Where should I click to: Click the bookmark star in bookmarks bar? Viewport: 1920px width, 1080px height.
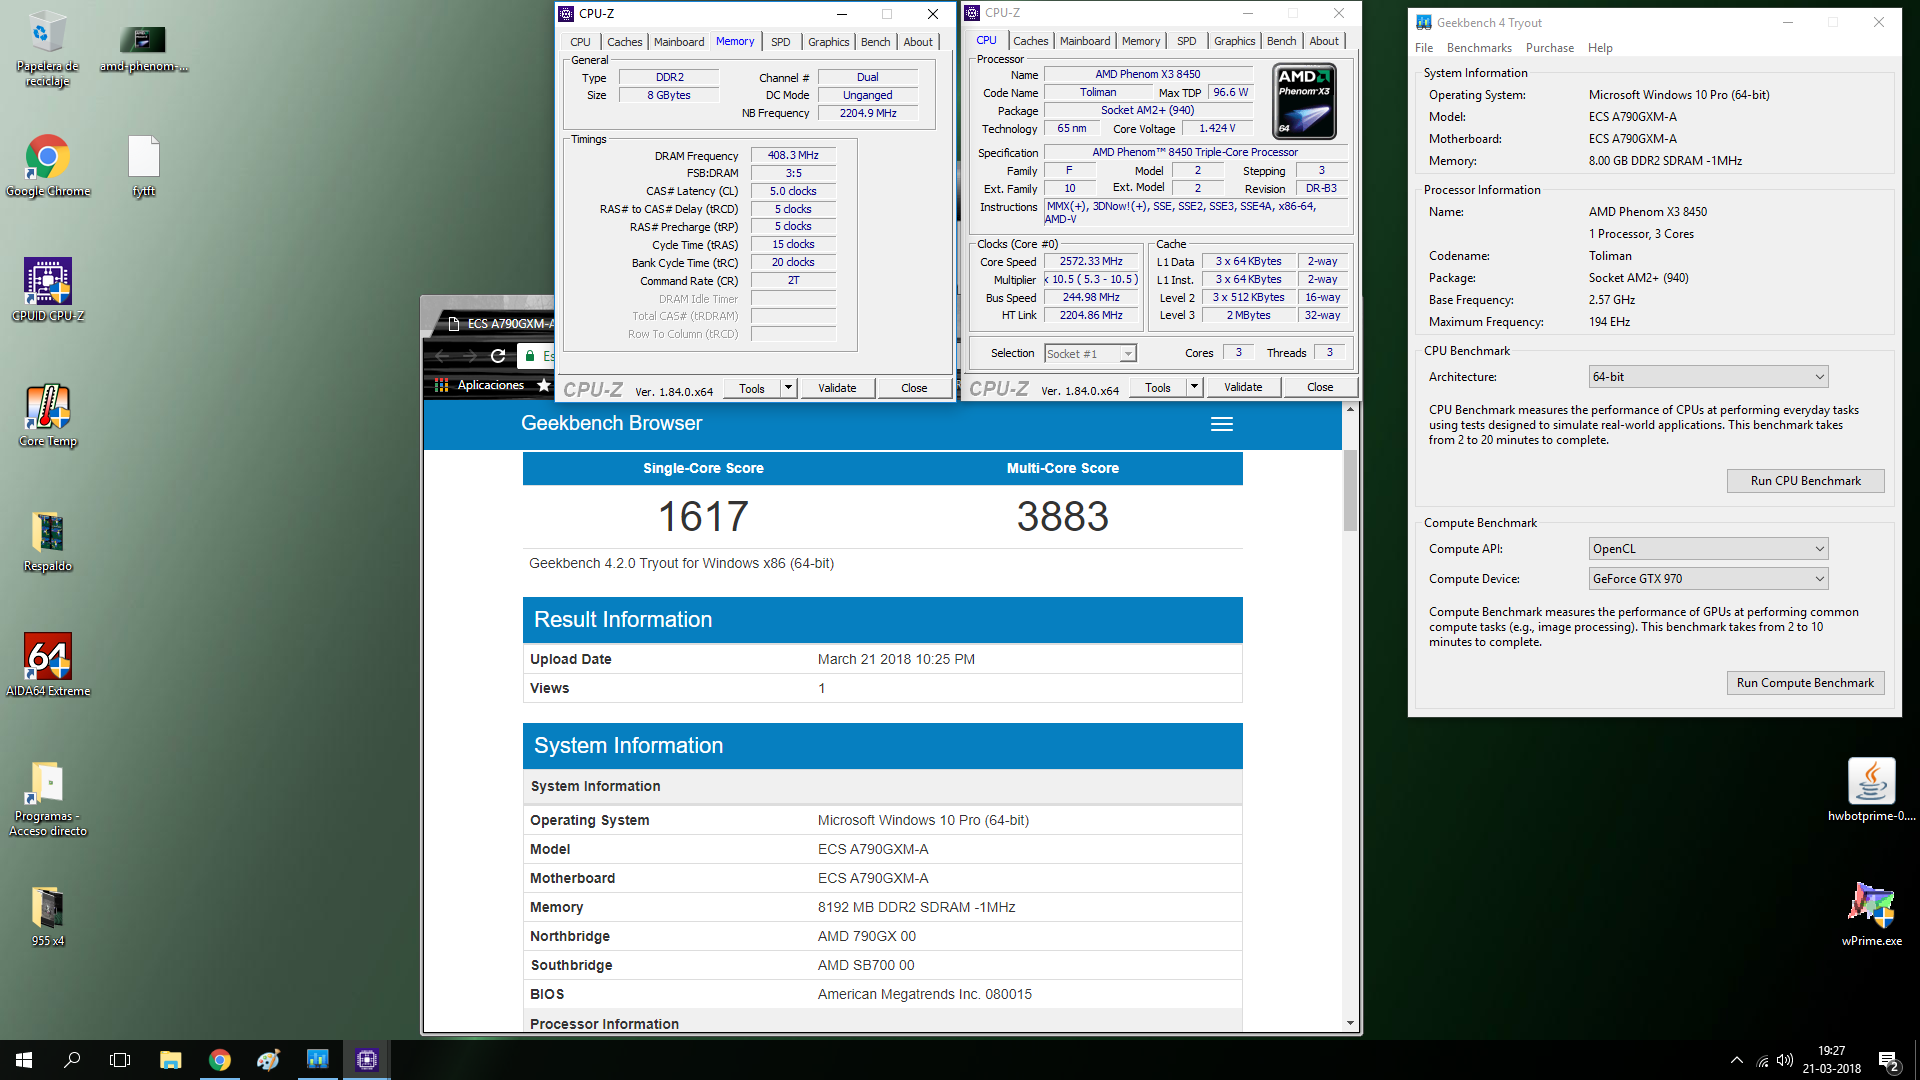pyautogui.click(x=543, y=385)
